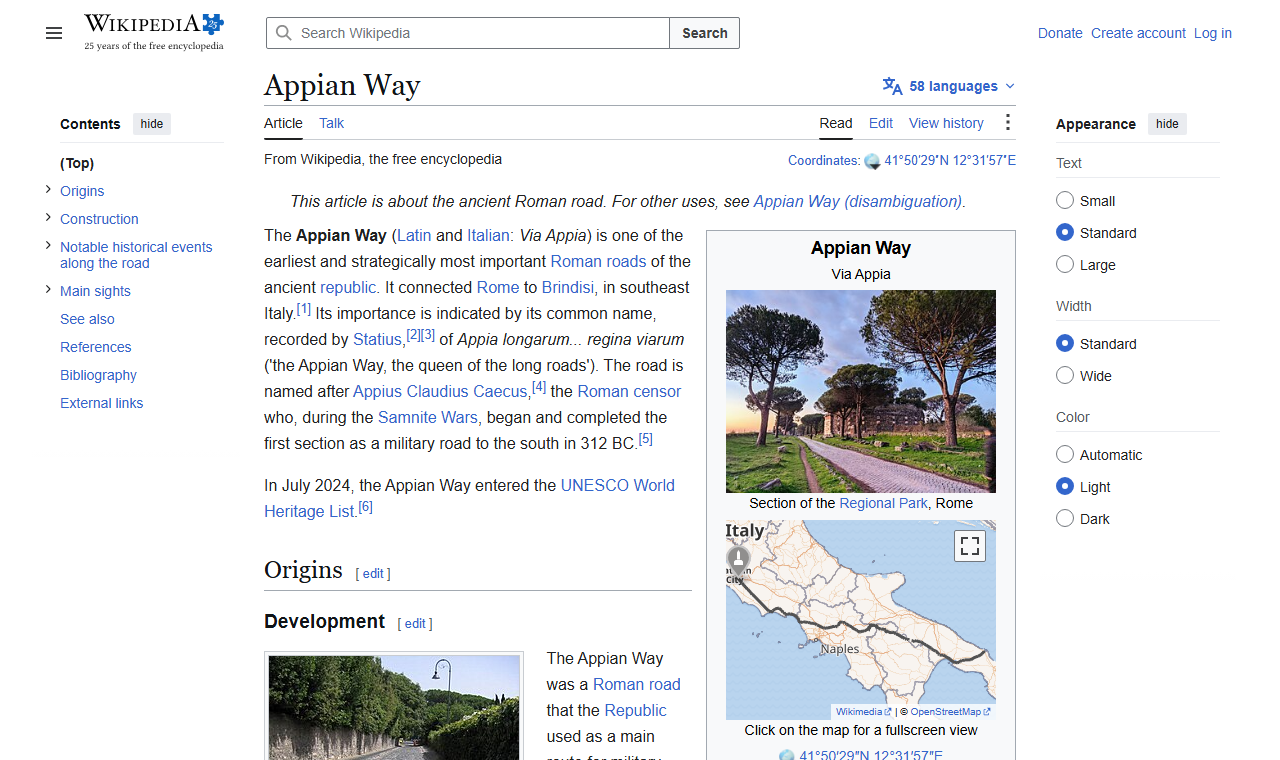The image size is (1280, 760).
Task: Click the Naples area on map
Action: click(x=840, y=649)
